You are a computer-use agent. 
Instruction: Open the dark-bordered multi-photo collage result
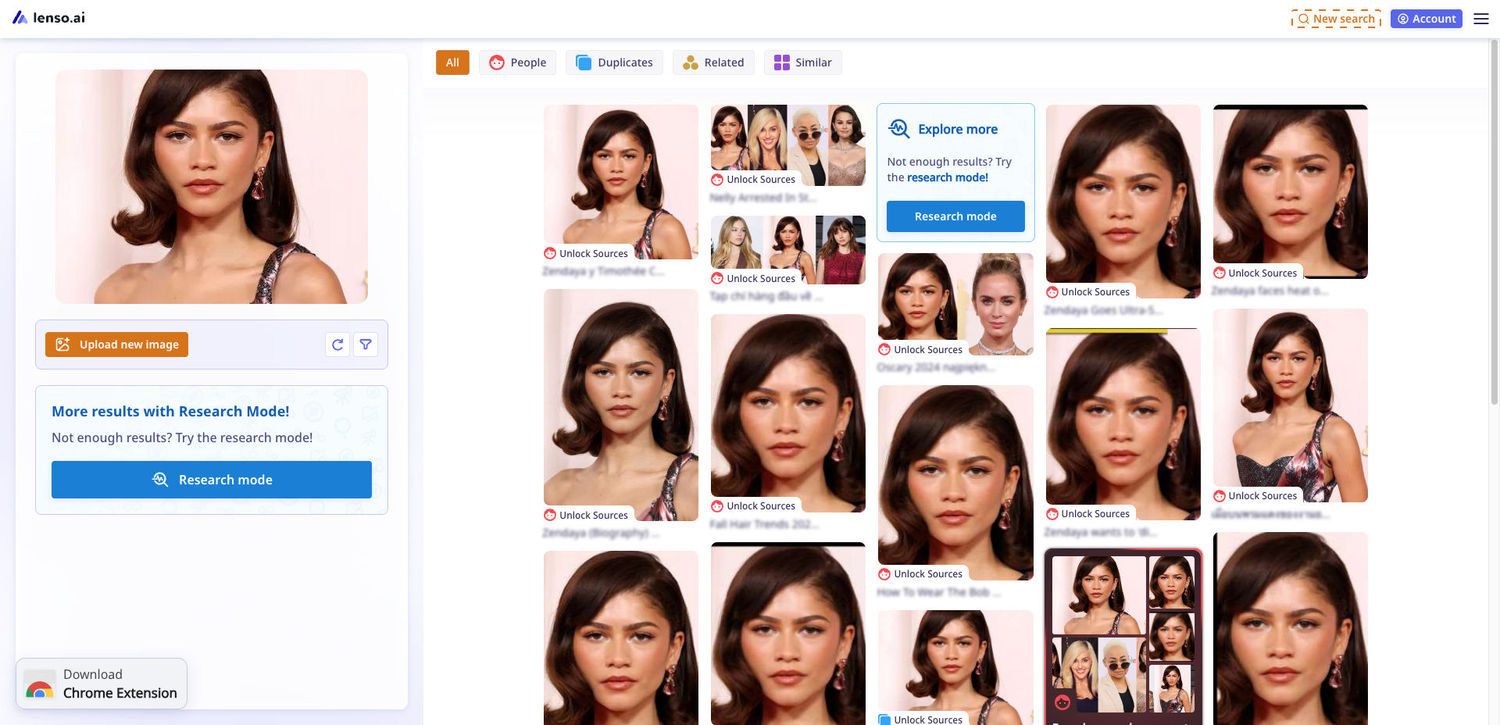tap(1123, 636)
